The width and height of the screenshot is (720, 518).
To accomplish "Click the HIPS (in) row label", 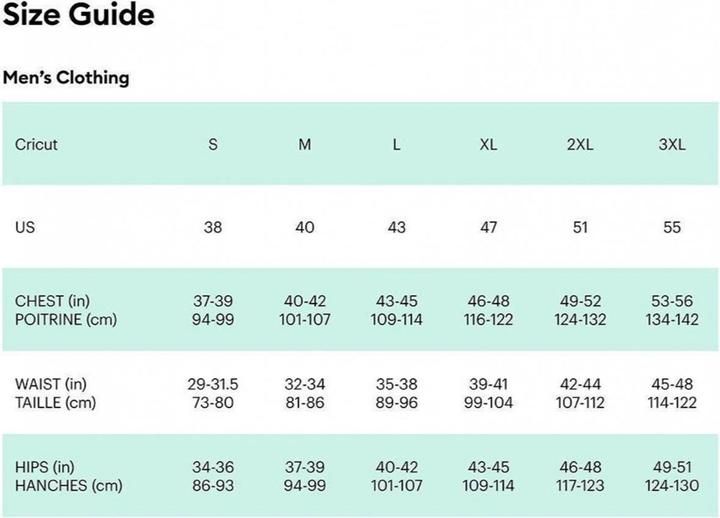I will [45, 467].
